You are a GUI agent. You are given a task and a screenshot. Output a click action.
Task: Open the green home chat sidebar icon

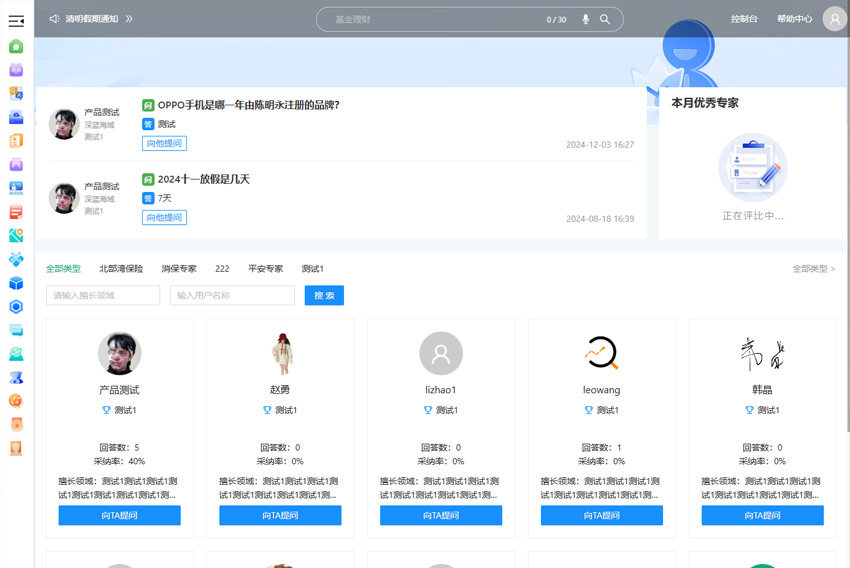pos(16,46)
